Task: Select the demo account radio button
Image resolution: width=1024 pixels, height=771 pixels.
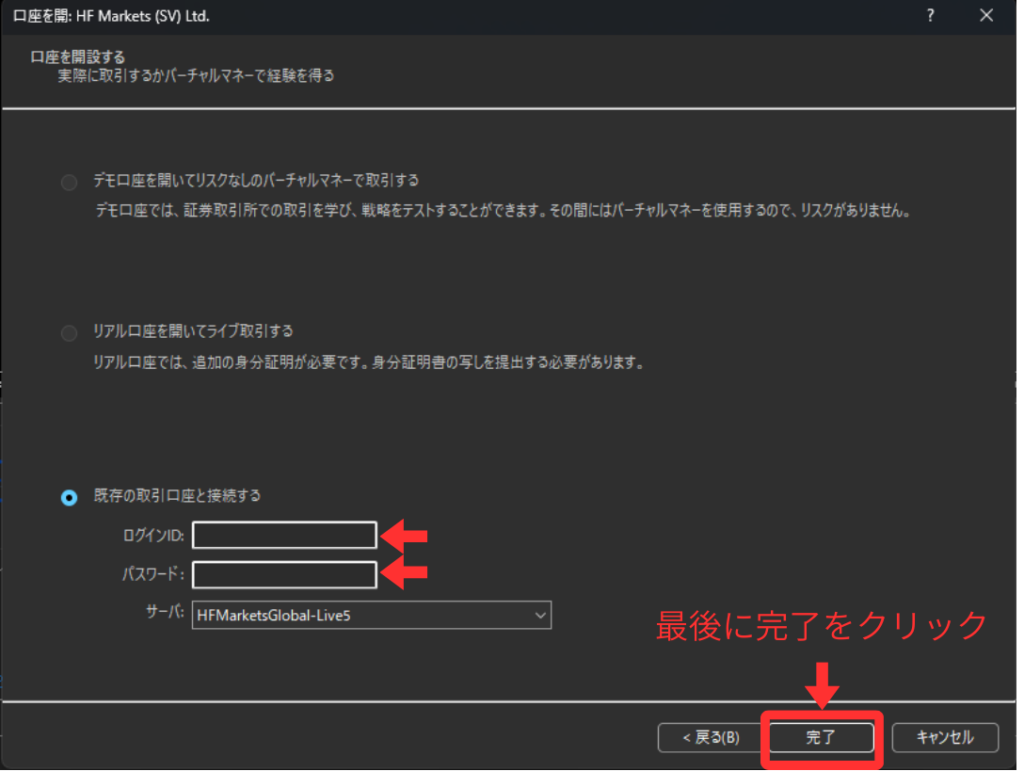Action: click(69, 182)
